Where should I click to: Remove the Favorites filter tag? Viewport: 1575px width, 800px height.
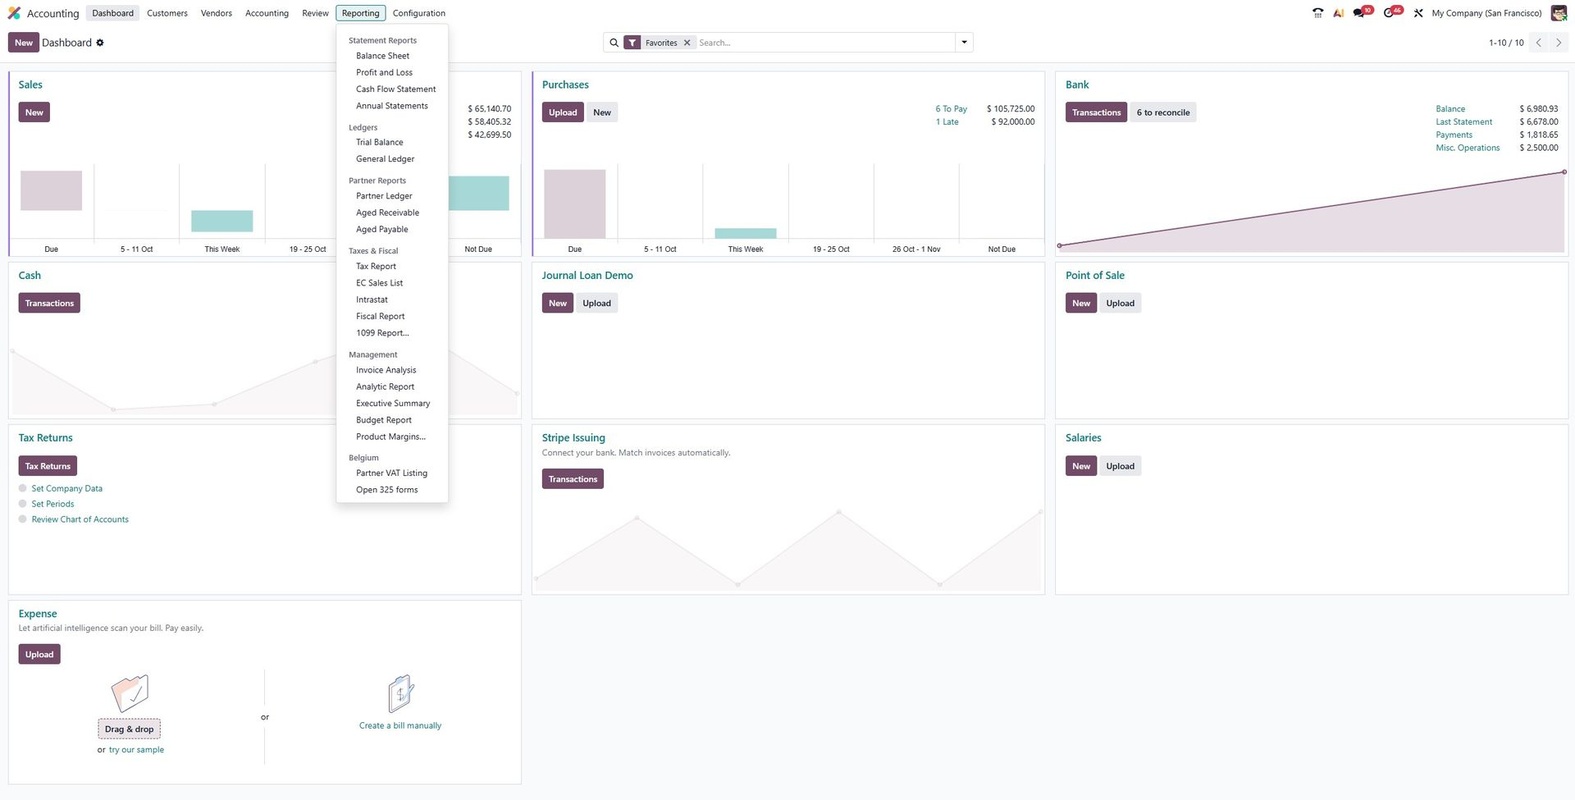click(687, 43)
